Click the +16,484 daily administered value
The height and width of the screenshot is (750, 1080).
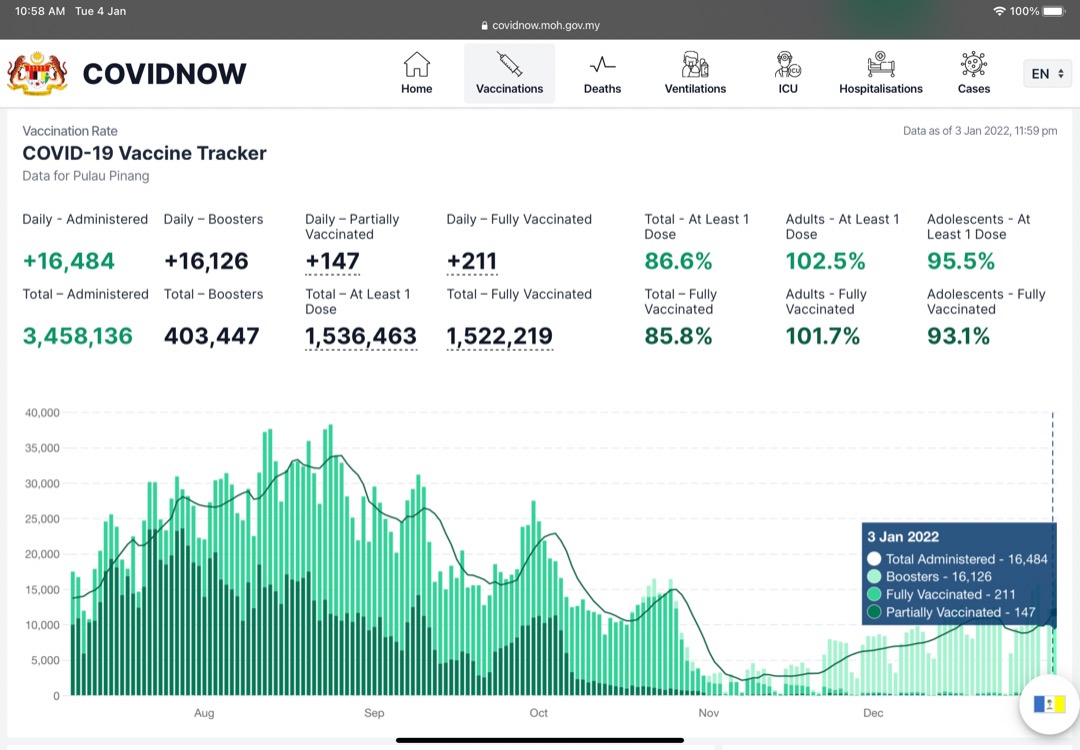(x=69, y=261)
